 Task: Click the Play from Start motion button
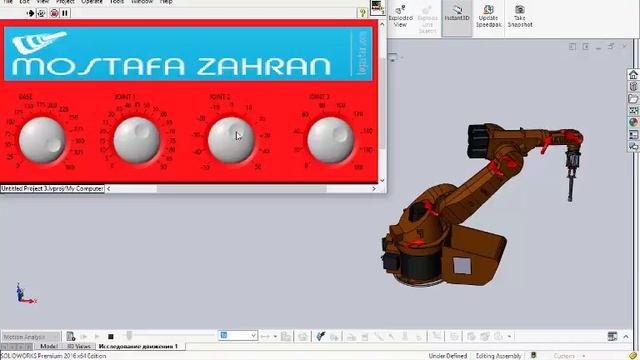point(84,336)
